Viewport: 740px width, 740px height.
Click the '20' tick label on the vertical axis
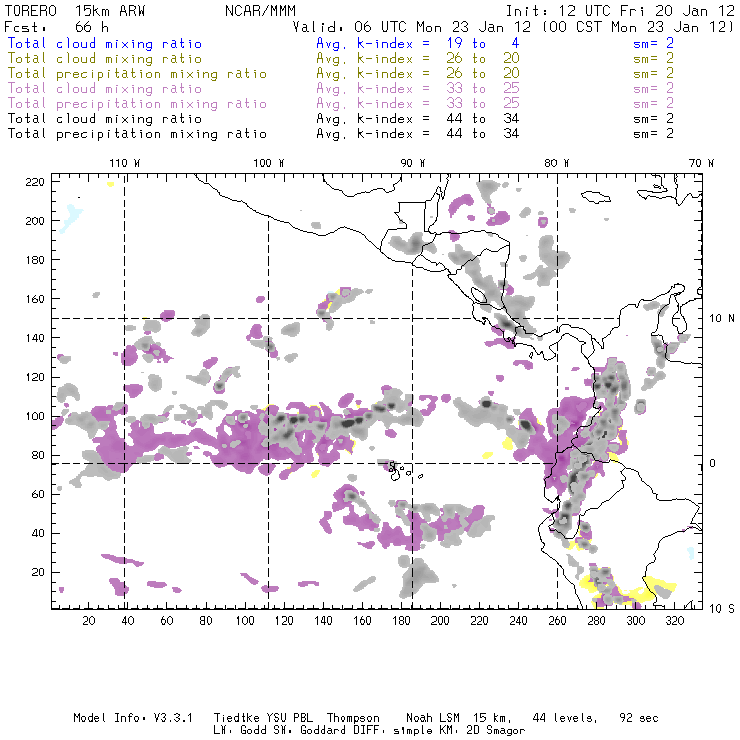(38, 572)
